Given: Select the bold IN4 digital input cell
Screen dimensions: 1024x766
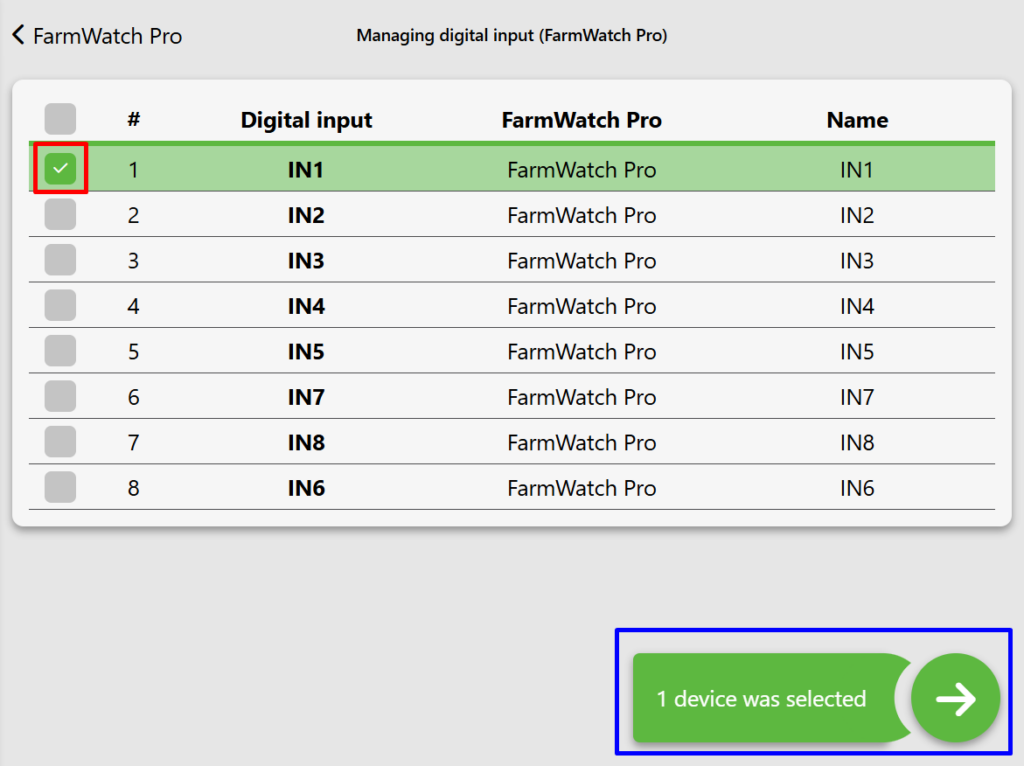Looking at the screenshot, I should click(306, 306).
